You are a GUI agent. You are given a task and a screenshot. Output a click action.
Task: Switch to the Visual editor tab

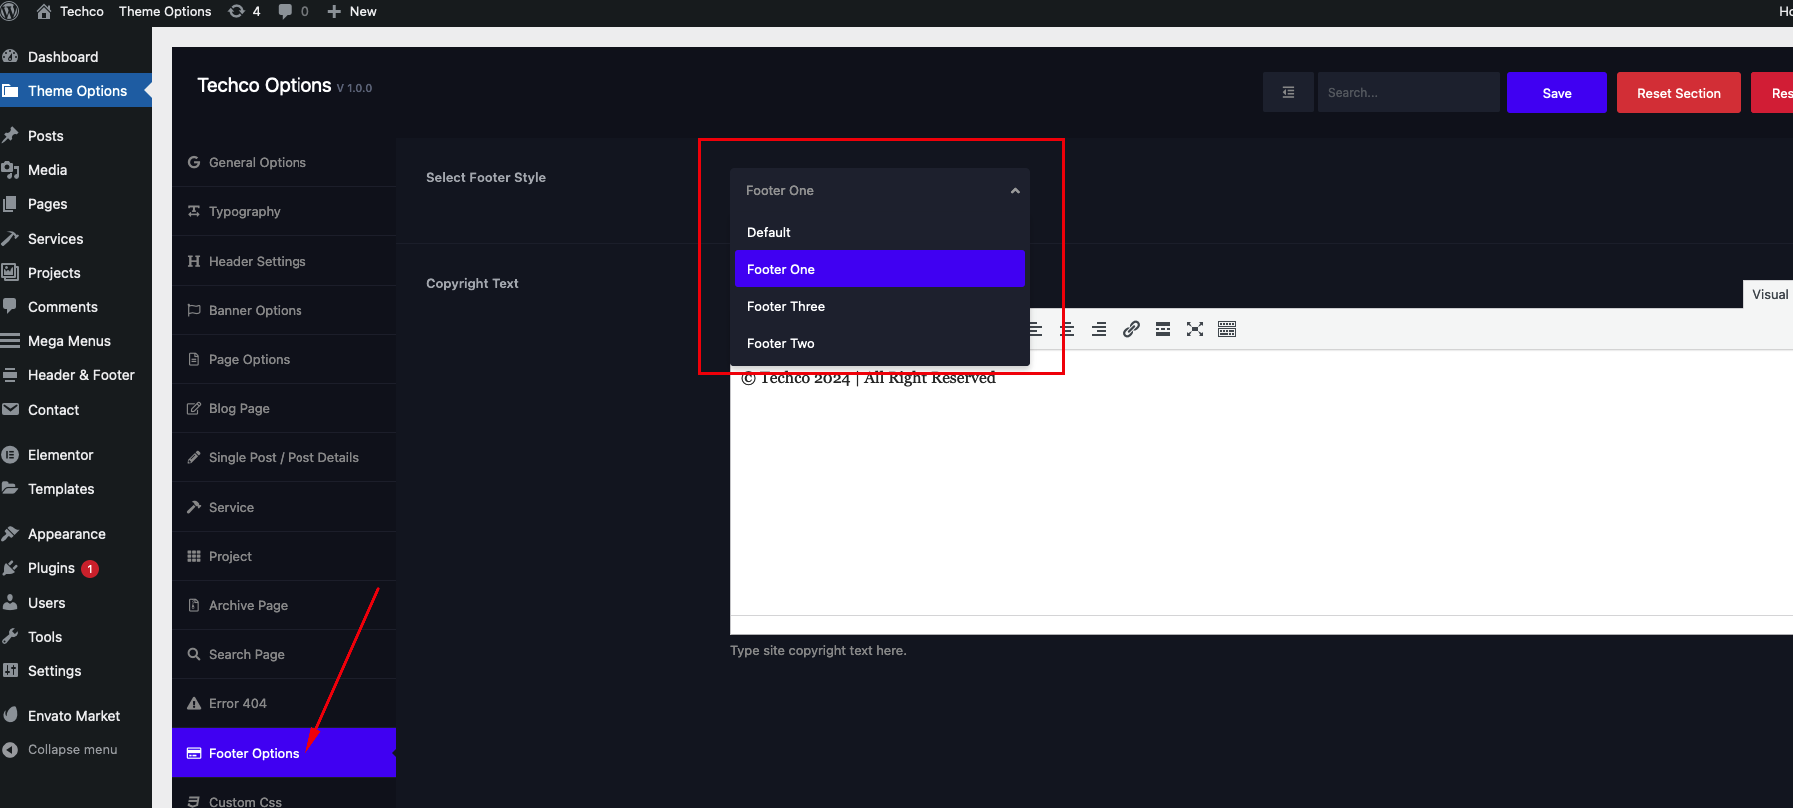tap(1769, 294)
